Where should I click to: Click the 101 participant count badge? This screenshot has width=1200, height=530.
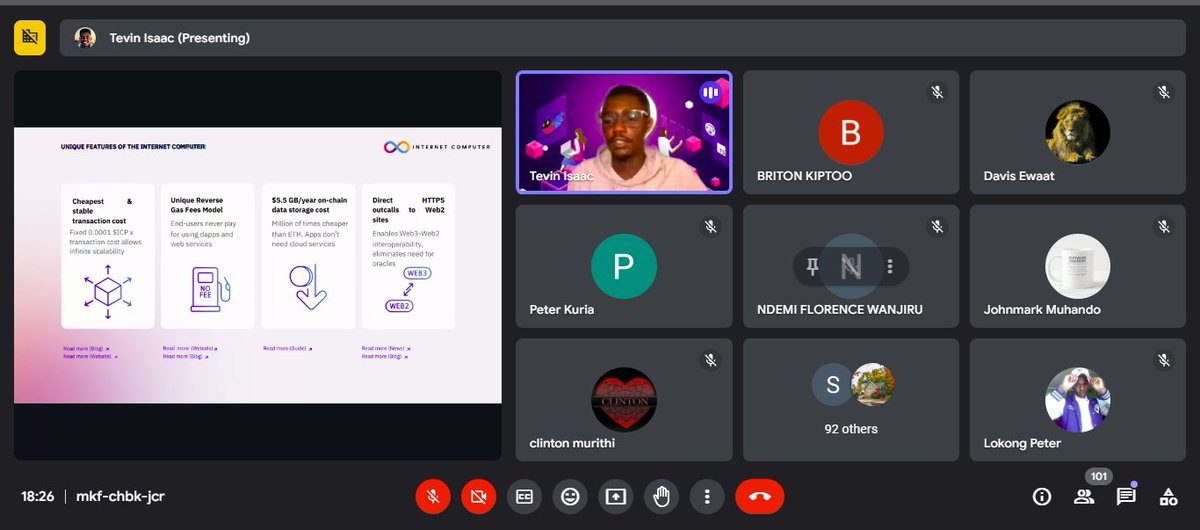1099,477
